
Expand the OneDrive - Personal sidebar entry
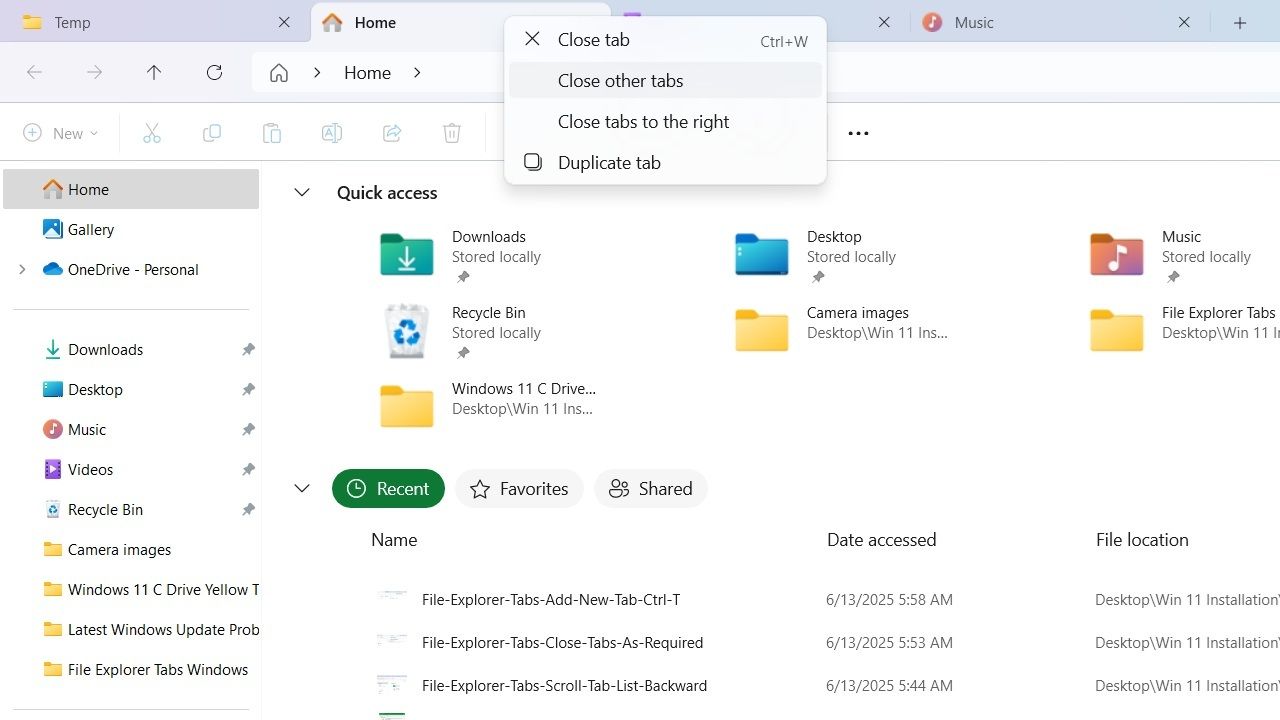22,269
